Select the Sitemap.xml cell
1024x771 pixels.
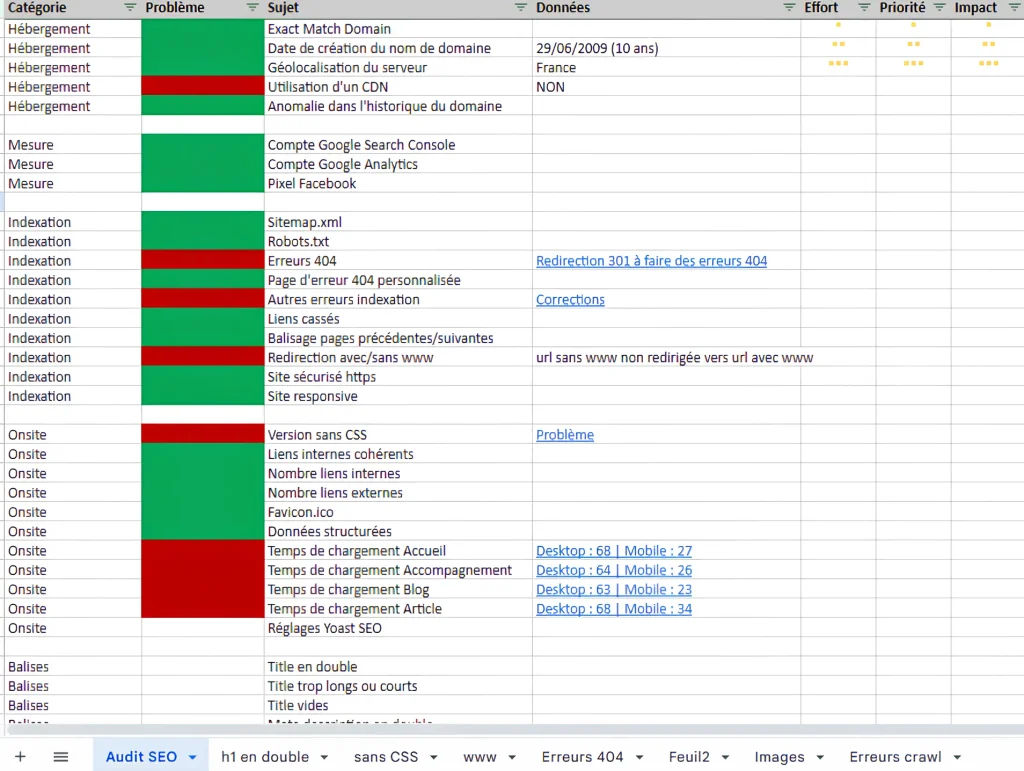398,222
